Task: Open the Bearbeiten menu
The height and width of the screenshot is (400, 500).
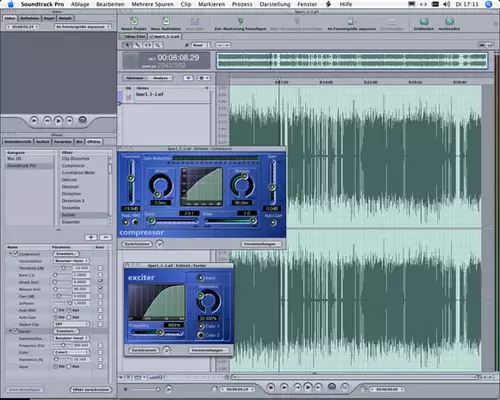Action: tap(110, 4)
